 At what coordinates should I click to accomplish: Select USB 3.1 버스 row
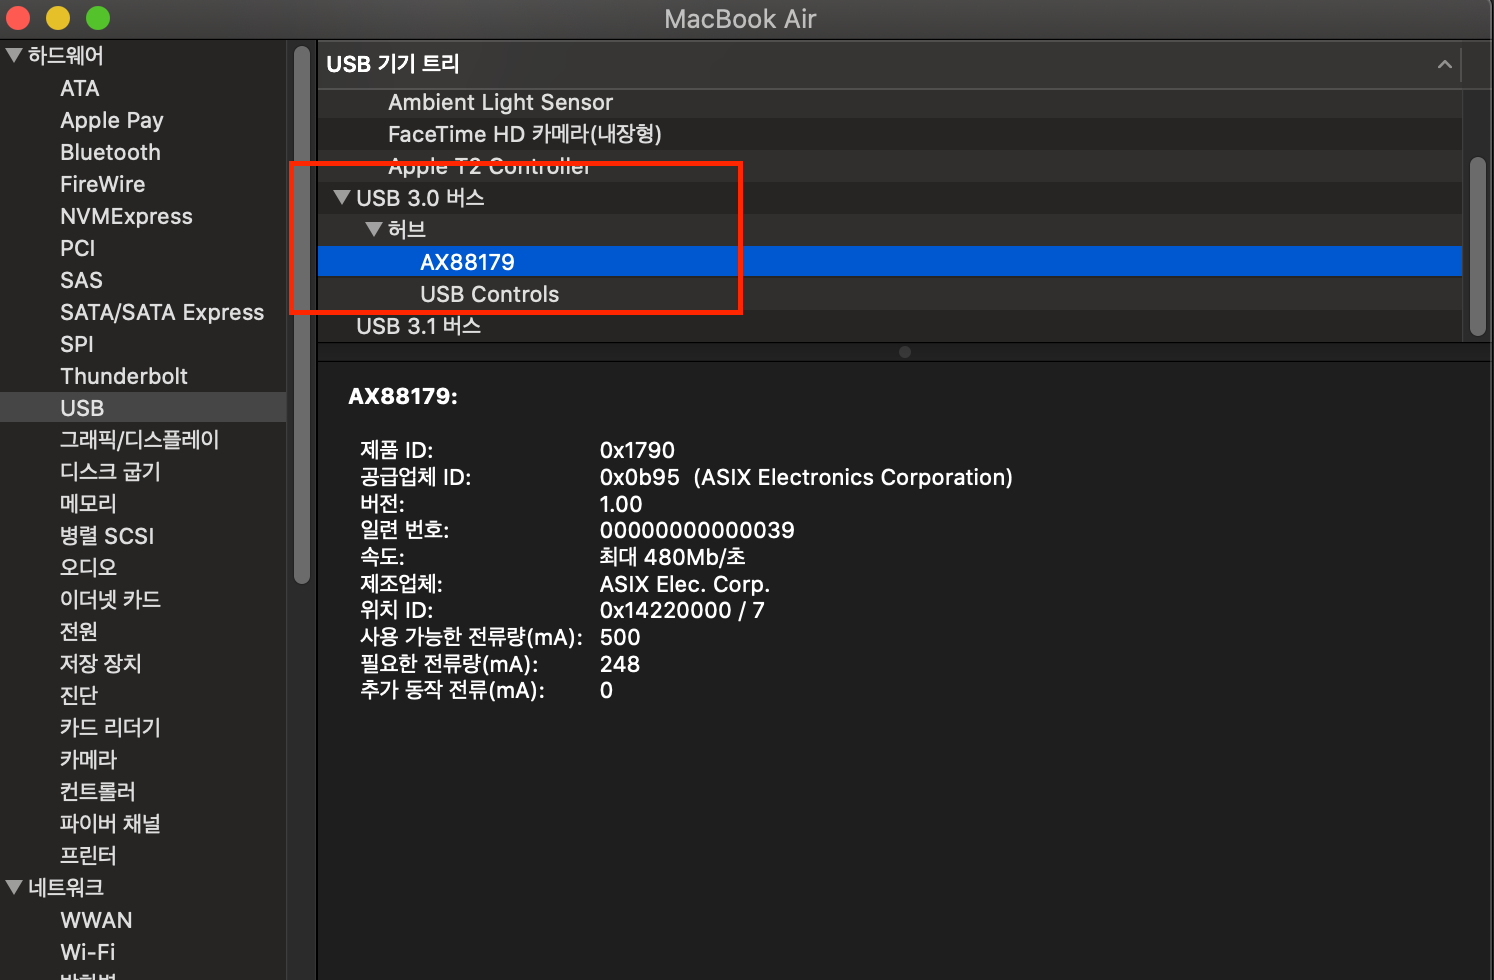click(x=890, y=326)
